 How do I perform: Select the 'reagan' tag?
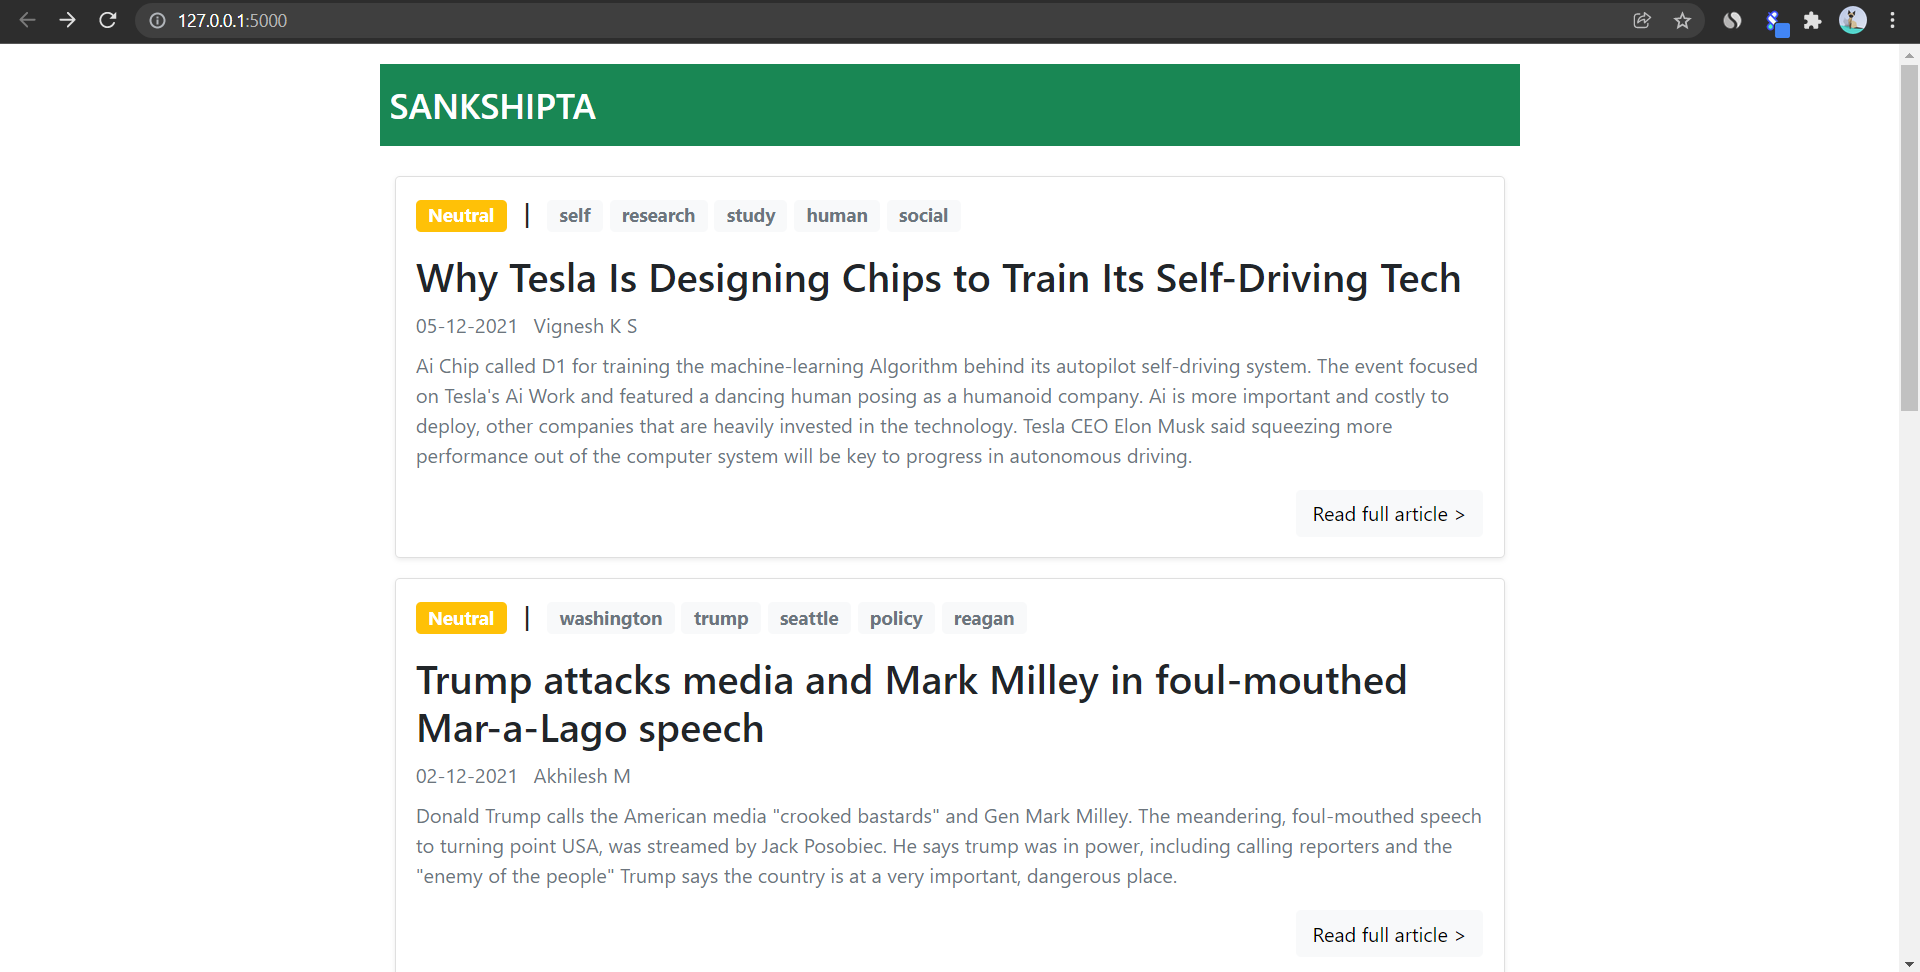(x=984, y=618)
